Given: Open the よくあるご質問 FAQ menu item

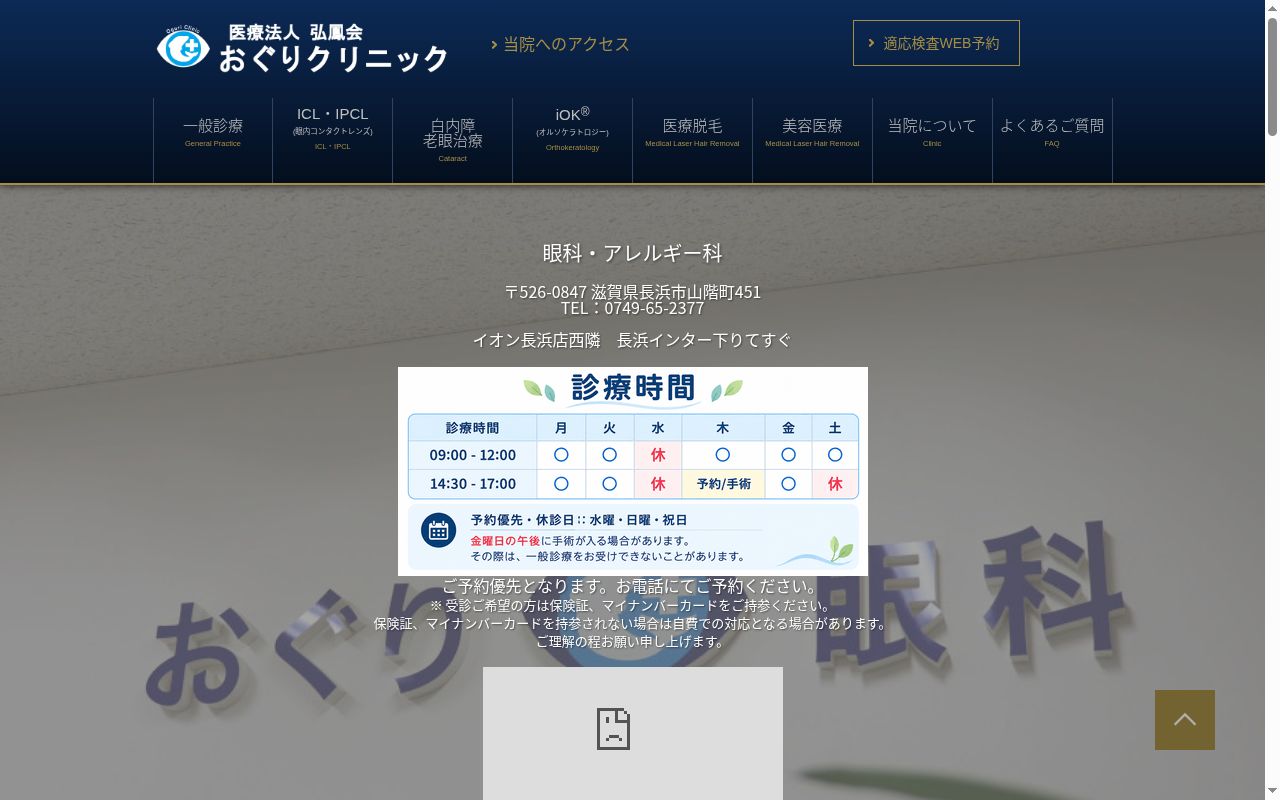Looking at the screenshot, I should (x=1053, y=140).
